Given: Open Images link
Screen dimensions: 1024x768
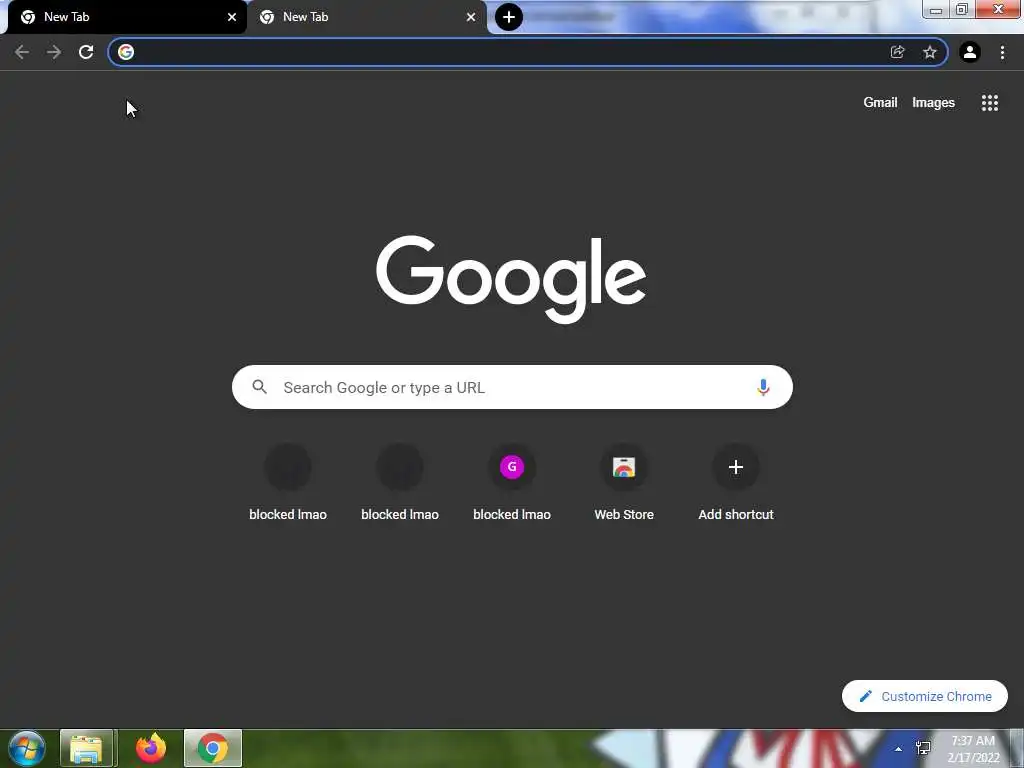Looking at the screenshot, I should coord(933,103).
